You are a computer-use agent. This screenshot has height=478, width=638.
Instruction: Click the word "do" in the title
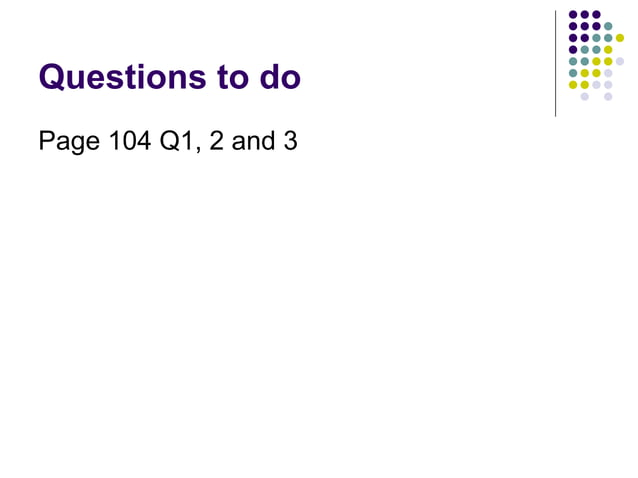coord(280,76)
